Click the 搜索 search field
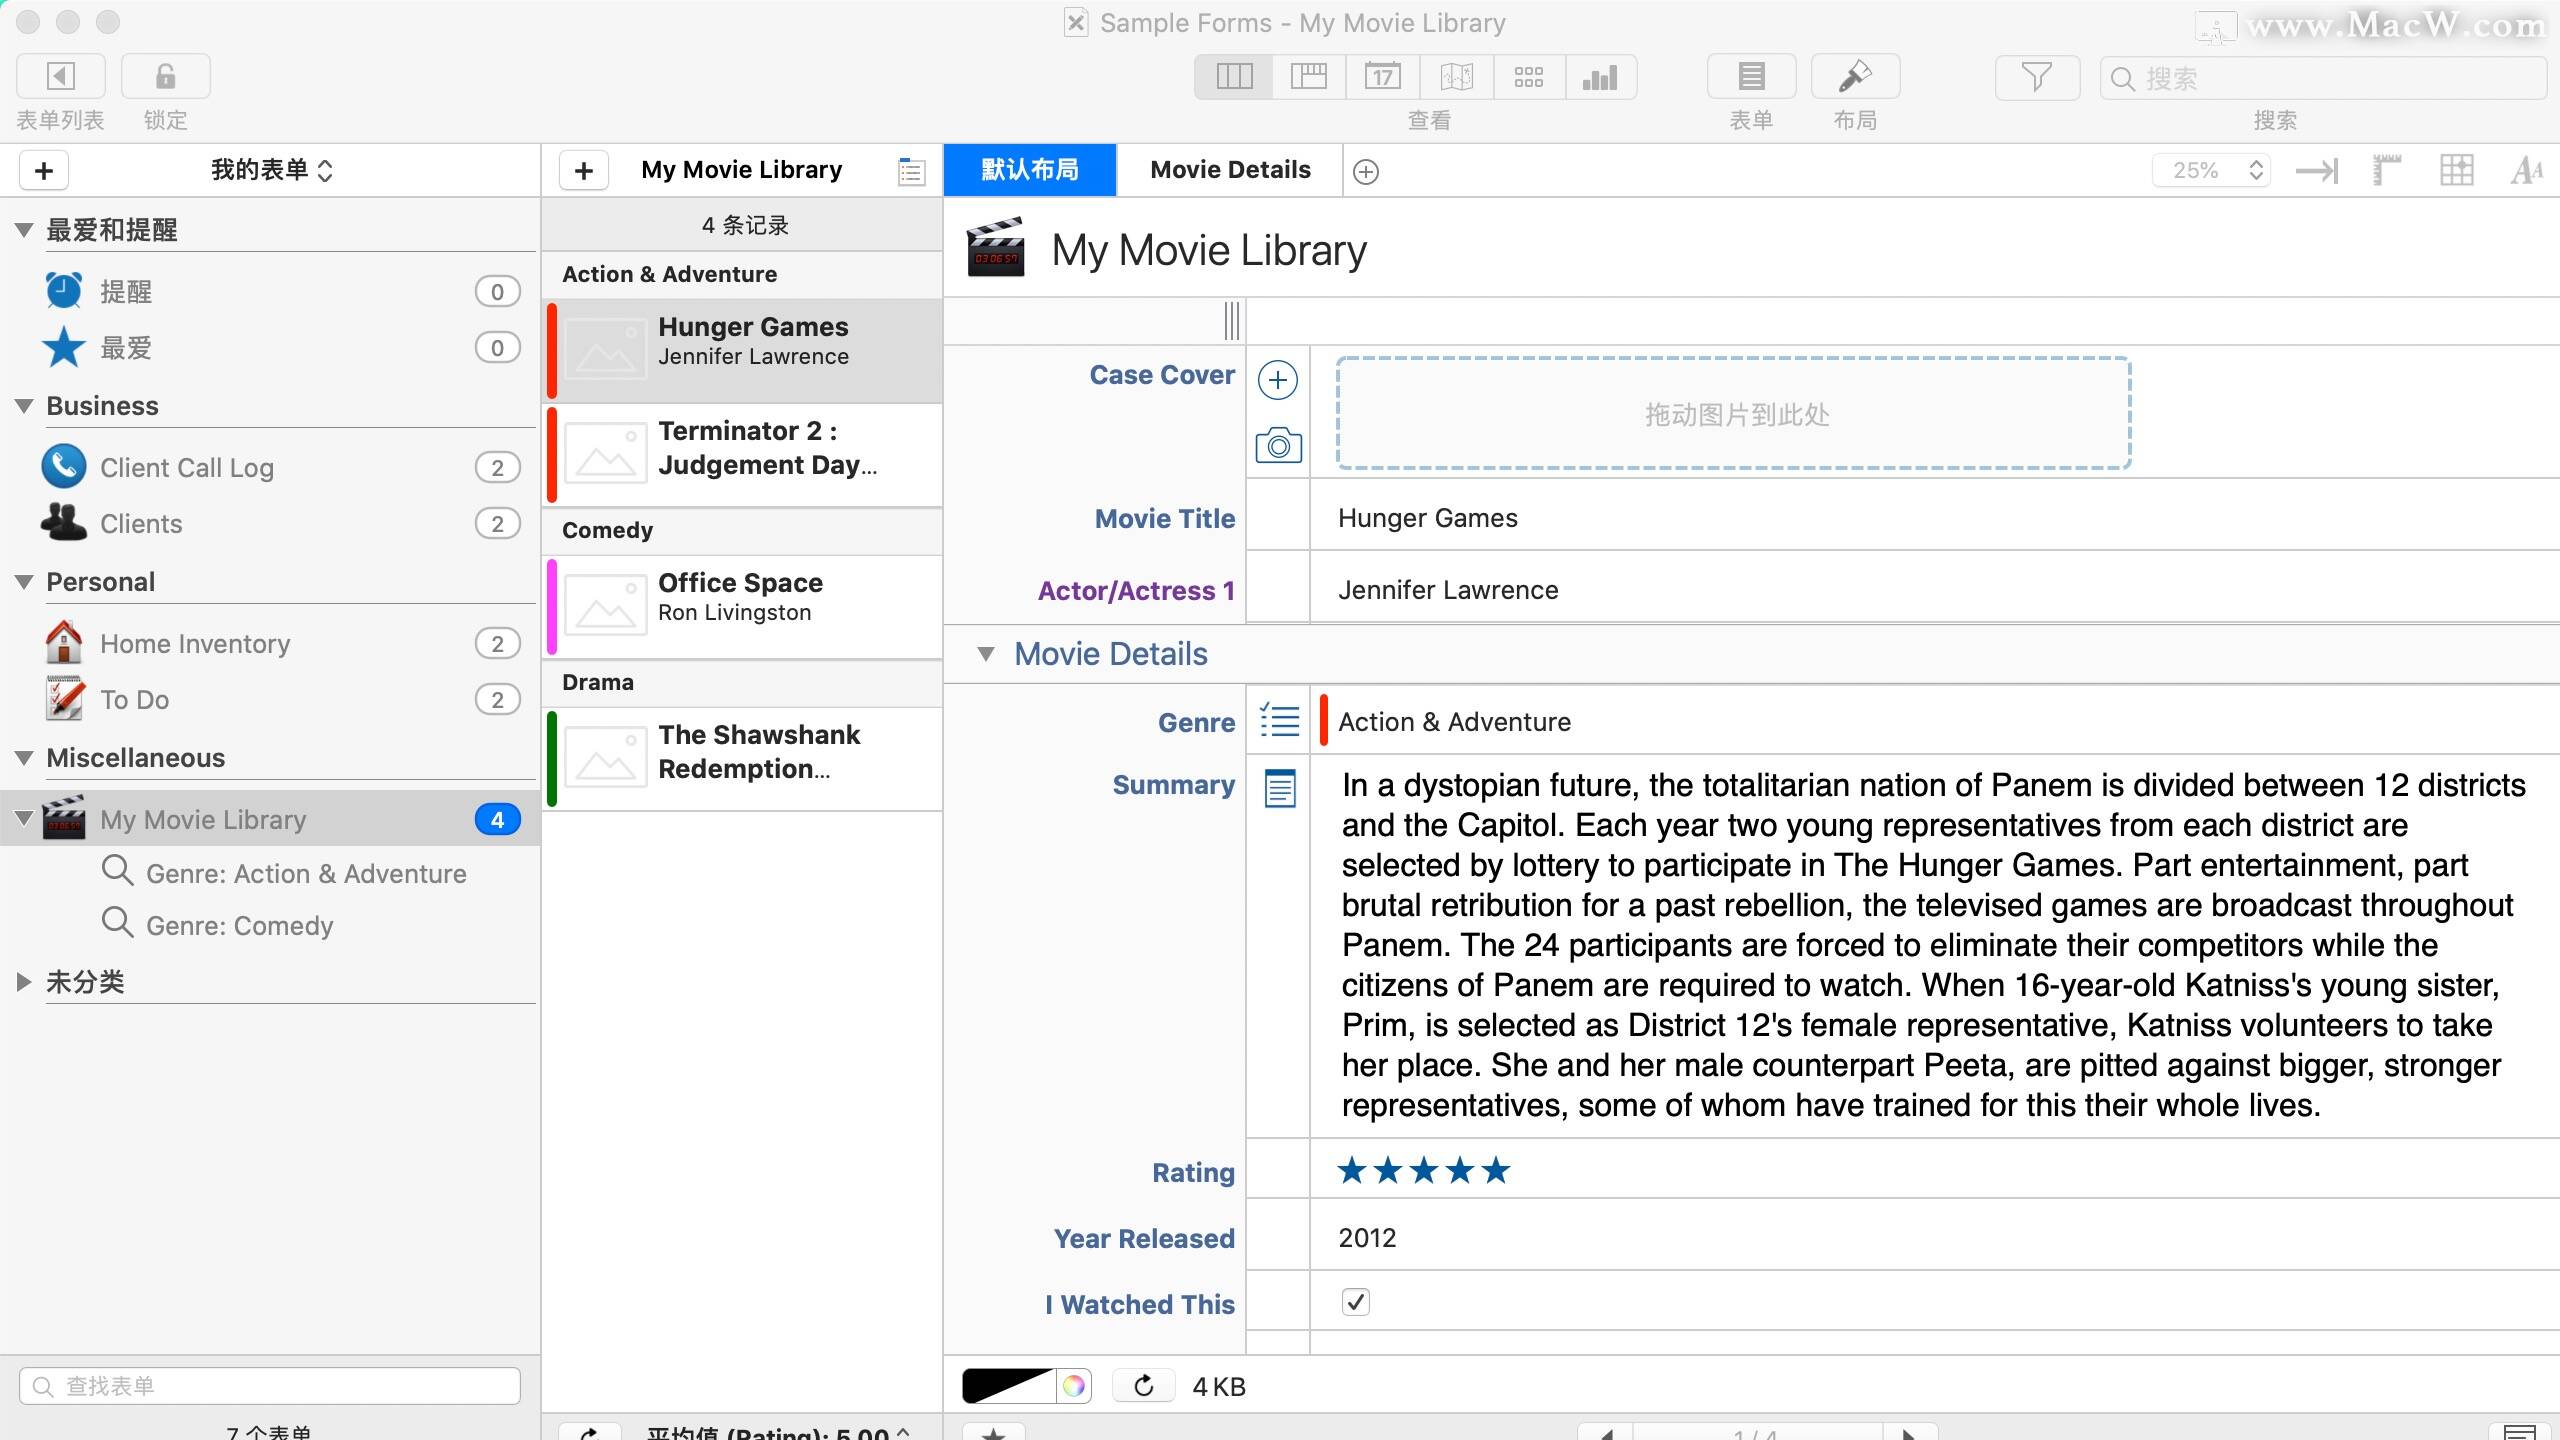The width and height of the screenshot is (2560, 1440). click(2323, 78)
